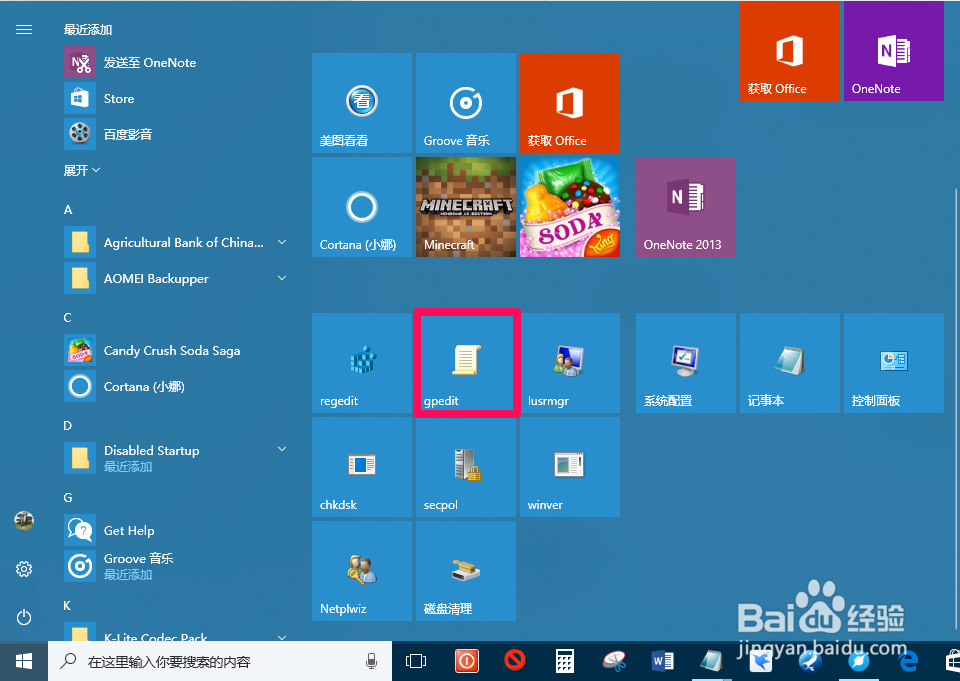Open the 系统配置 tile

tap(686, 363)
